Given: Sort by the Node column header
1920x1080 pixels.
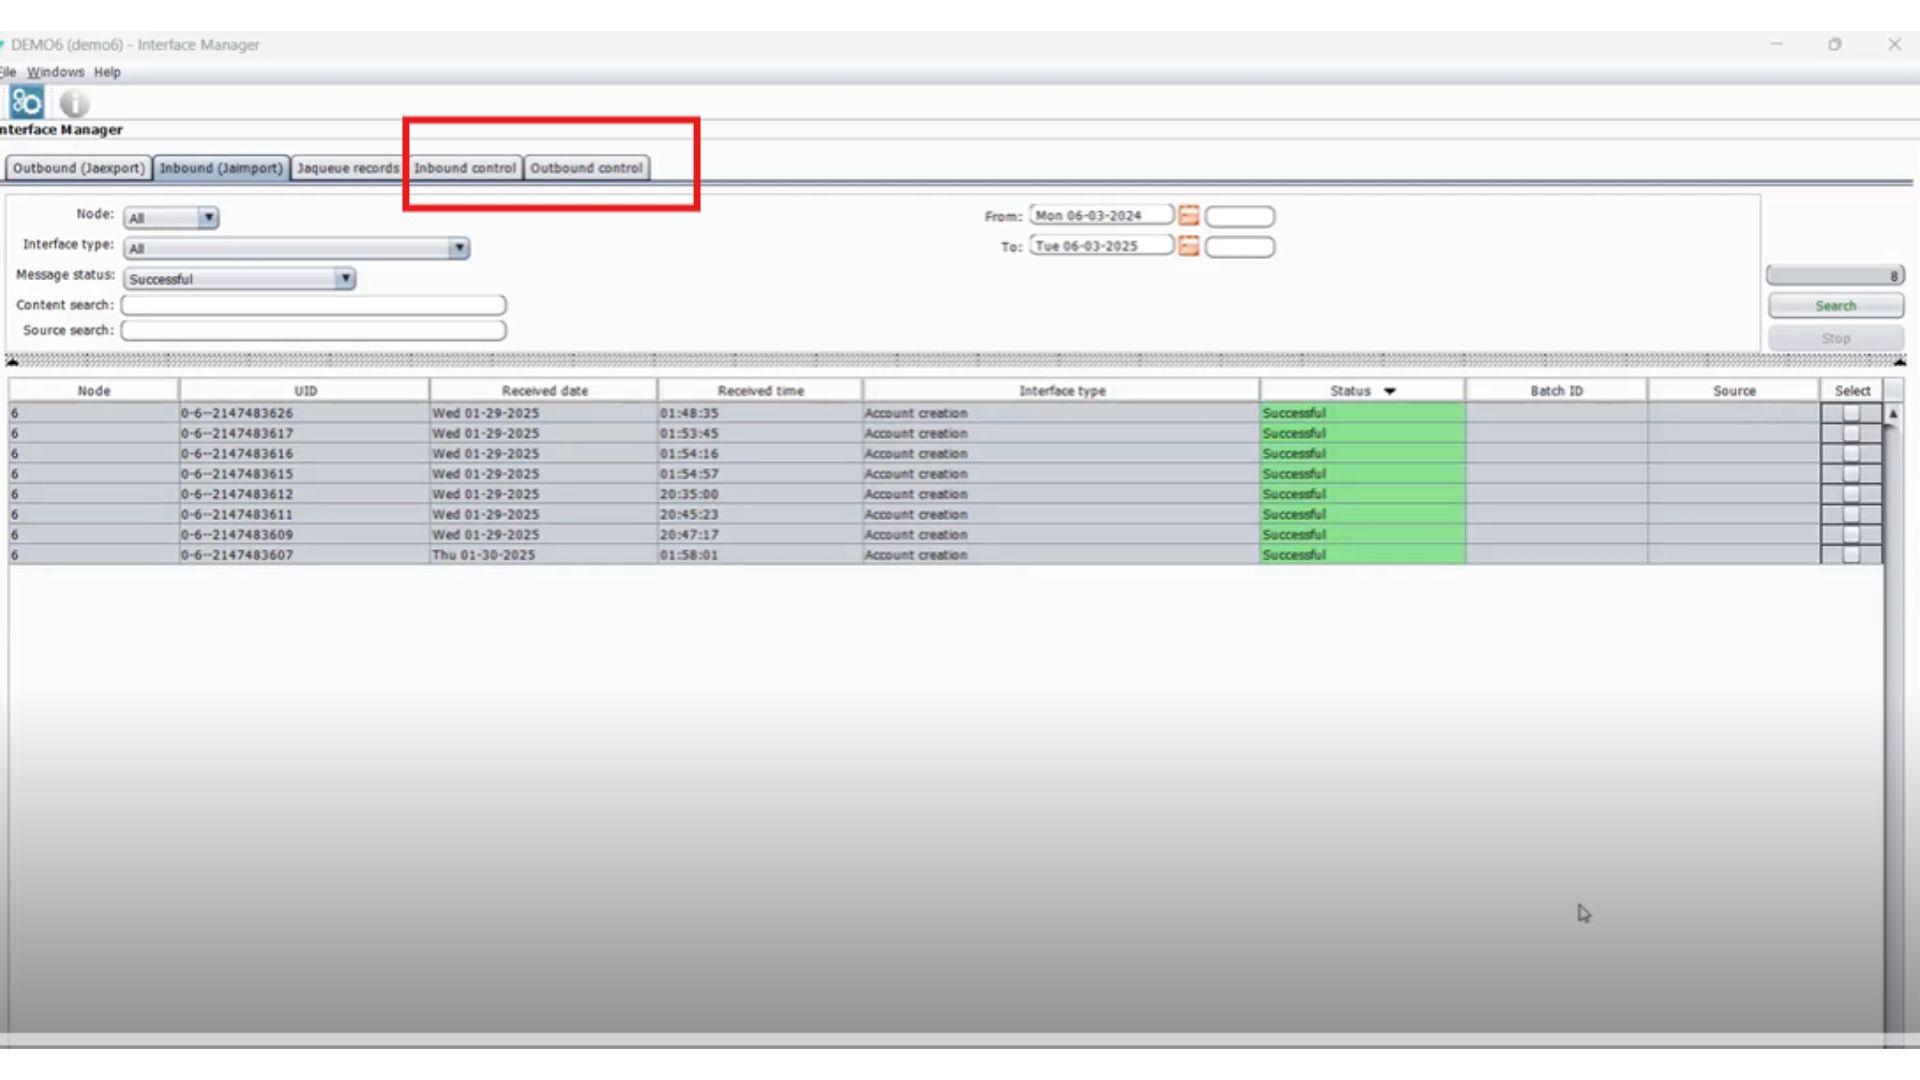Looking at the screenshot, I should point(94,391).
